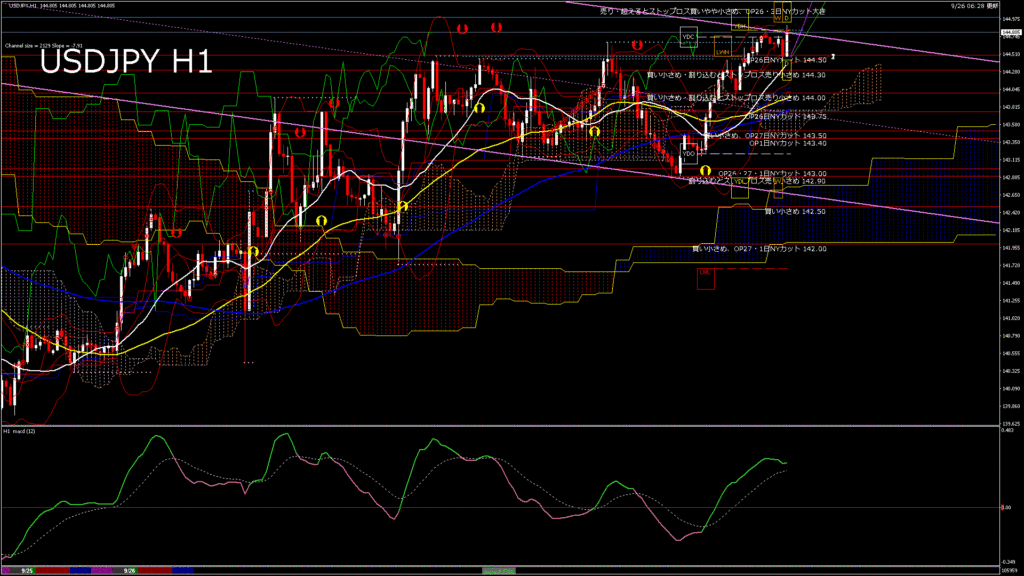Image resolution: width=1024 pixels, height=576 pixels.
Task: Select the YDO level label box
Action: pos(688,153)
